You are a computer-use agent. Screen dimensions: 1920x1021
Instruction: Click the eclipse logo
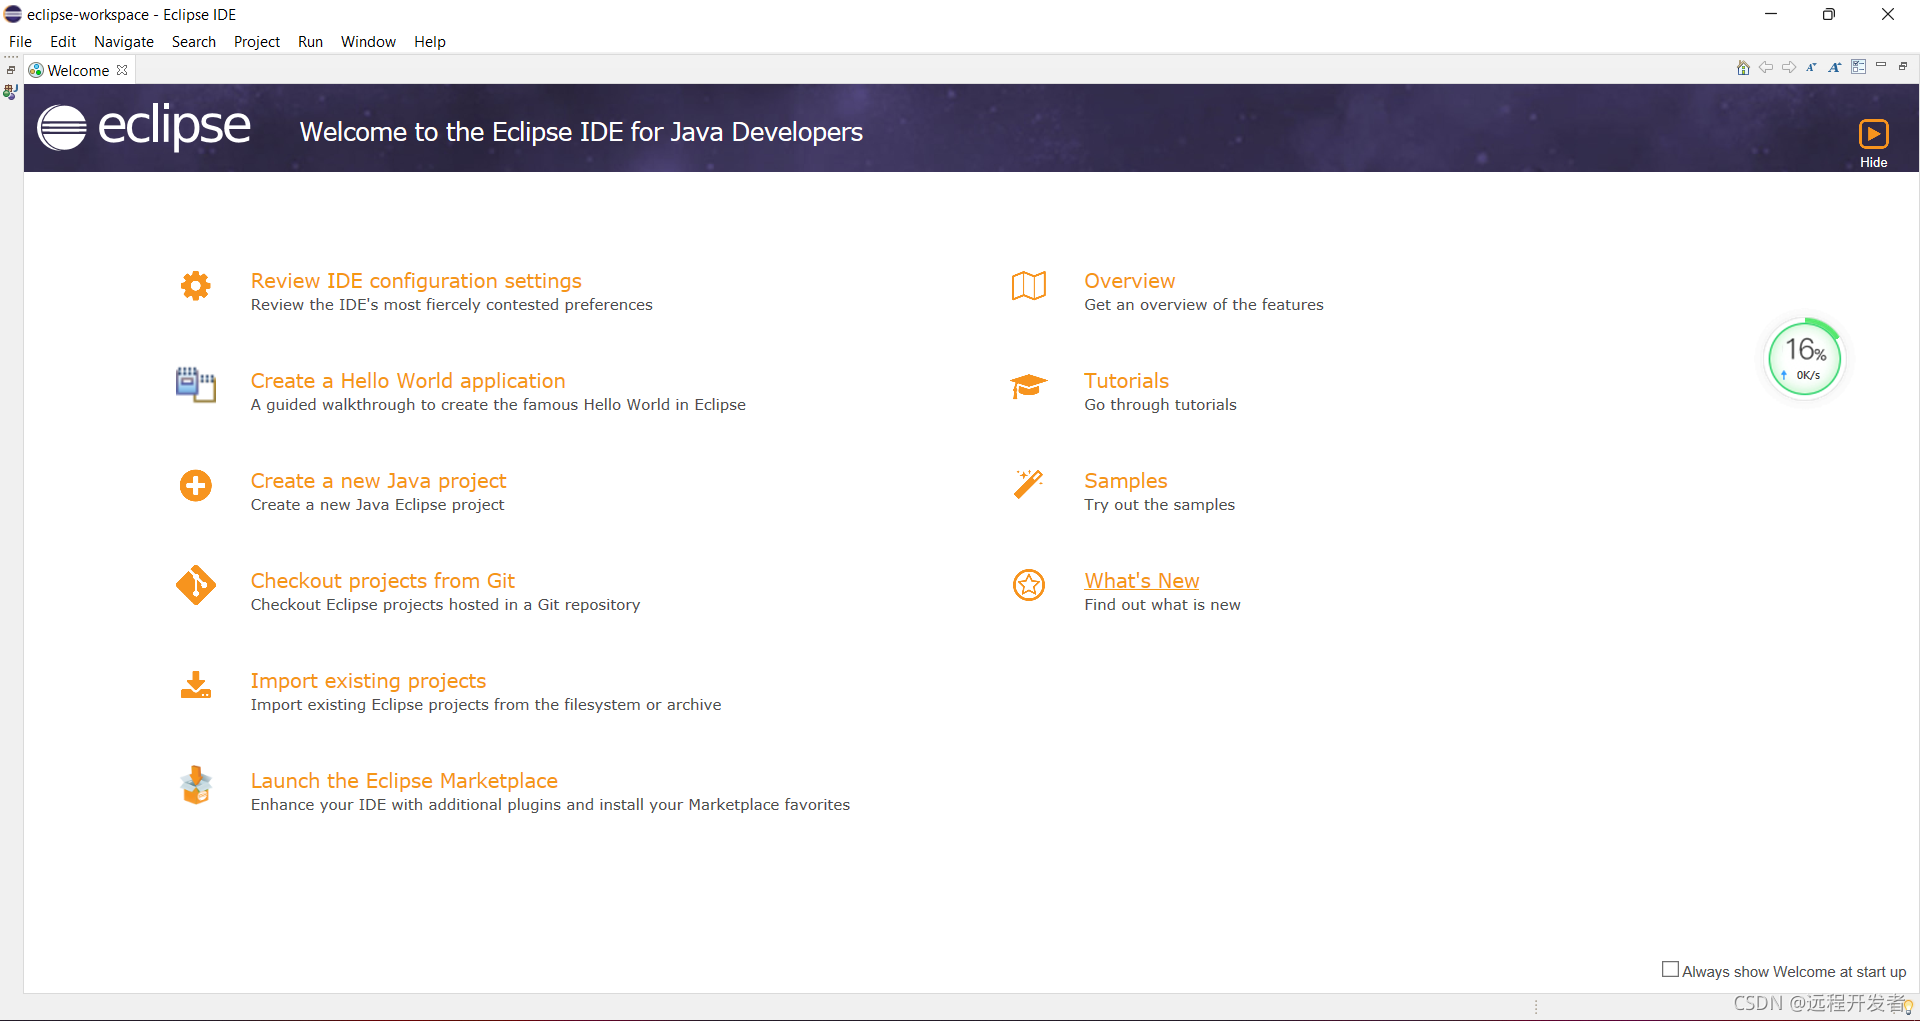pyautogui.click(x=144, y=128)
